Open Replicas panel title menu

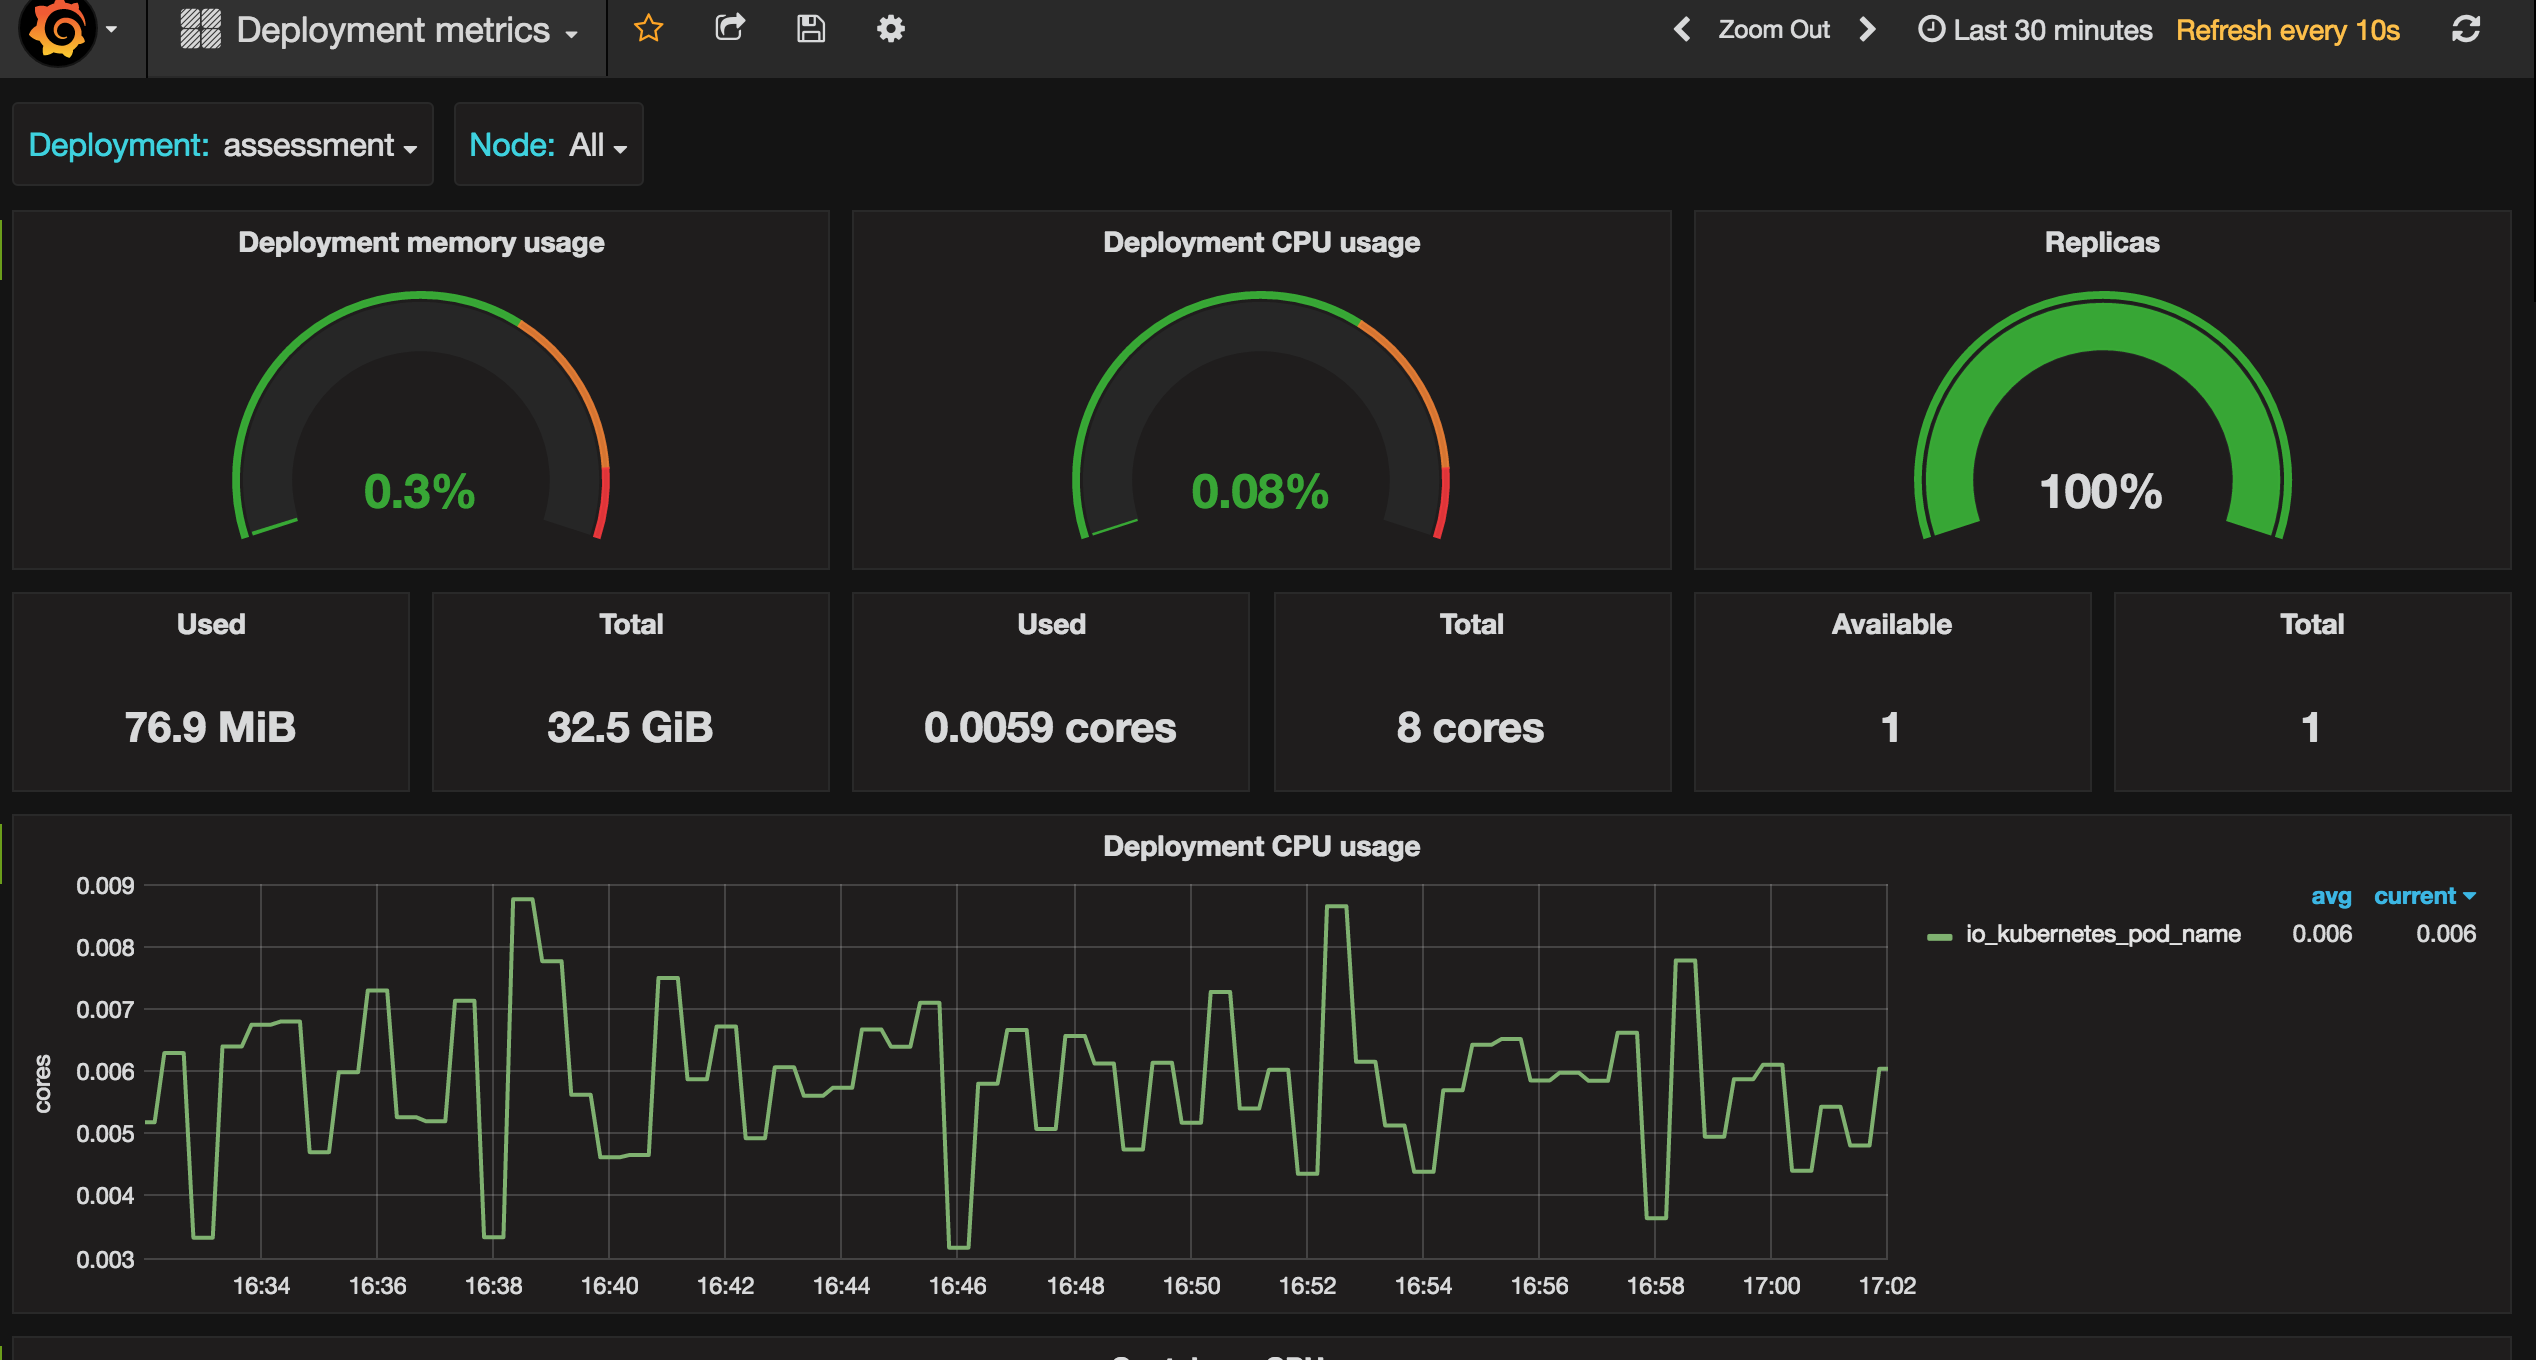(x=2101, y=243)
